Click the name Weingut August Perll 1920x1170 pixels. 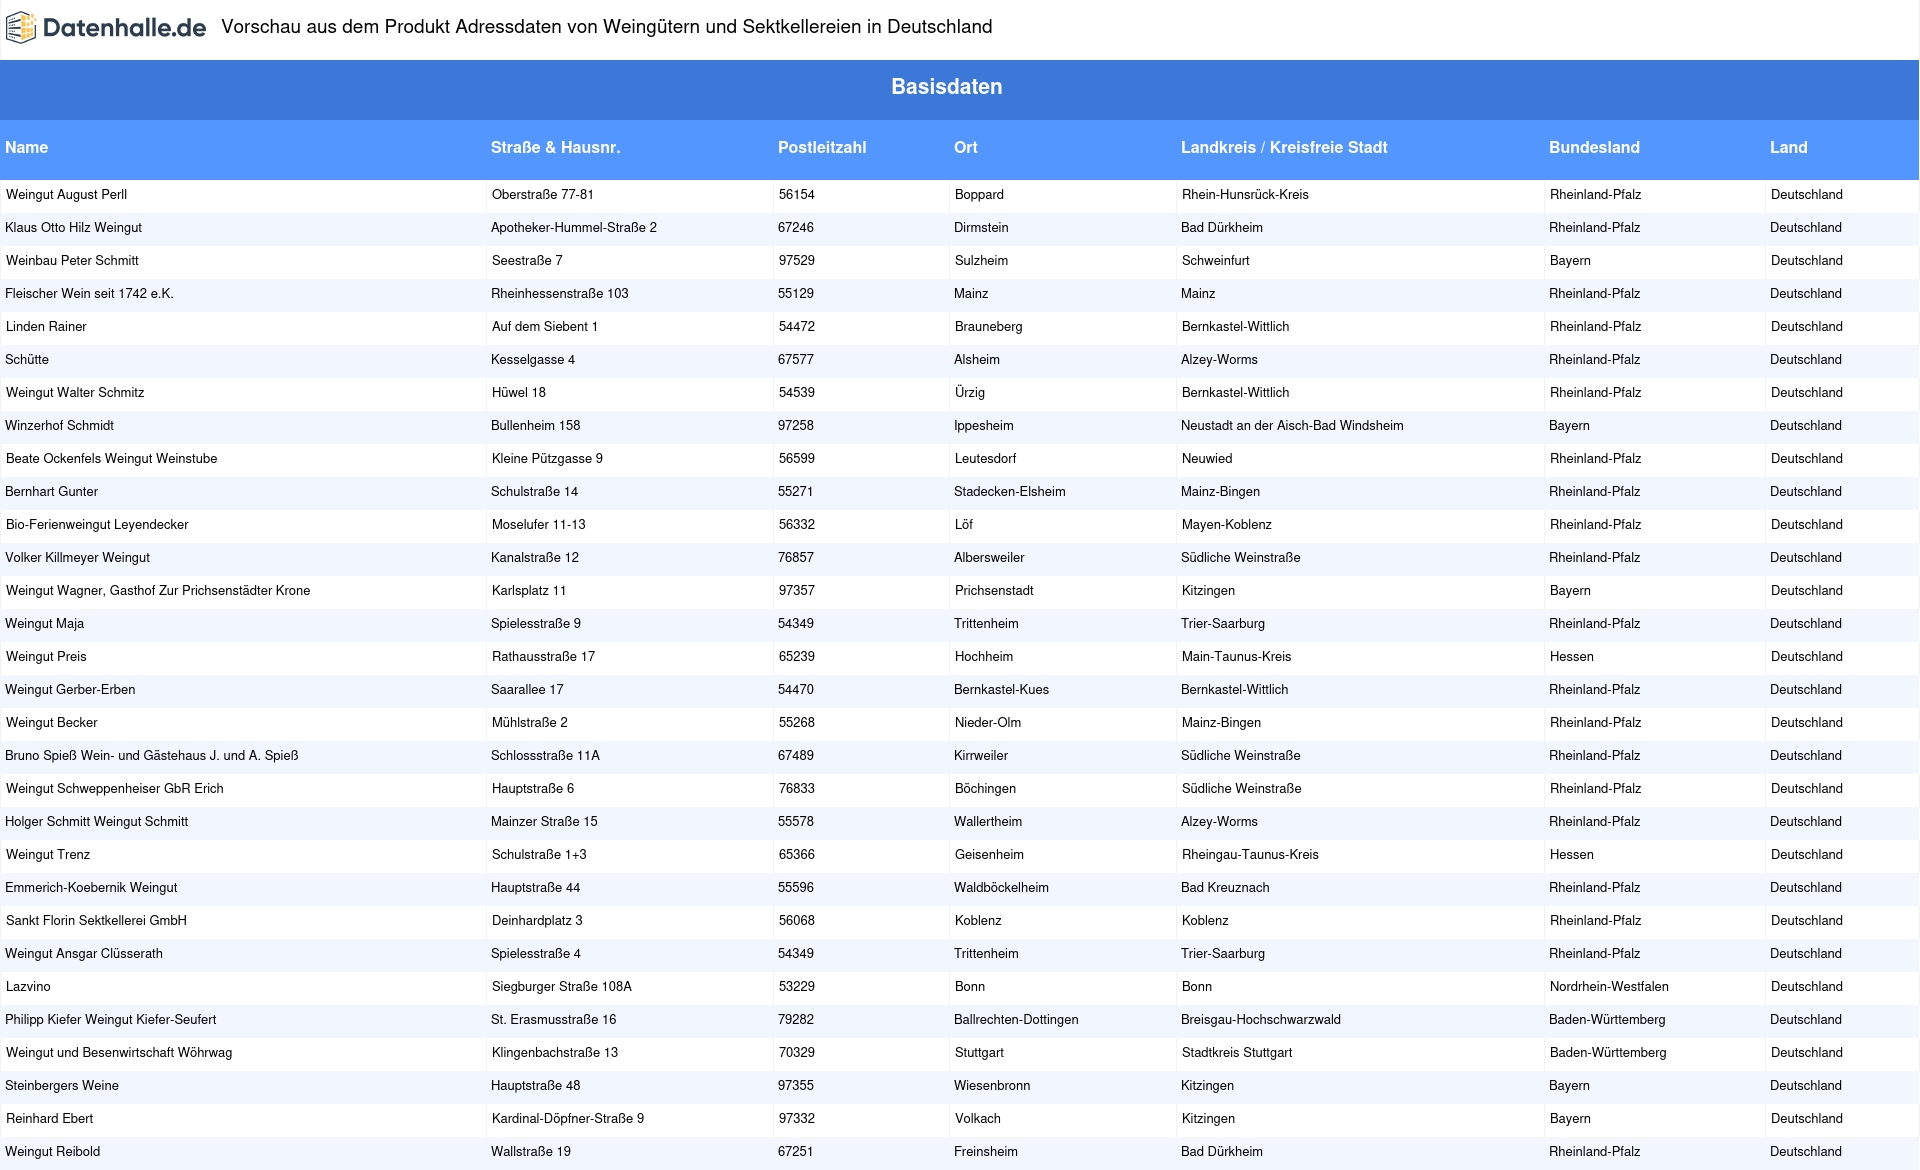tap(66, 195)
